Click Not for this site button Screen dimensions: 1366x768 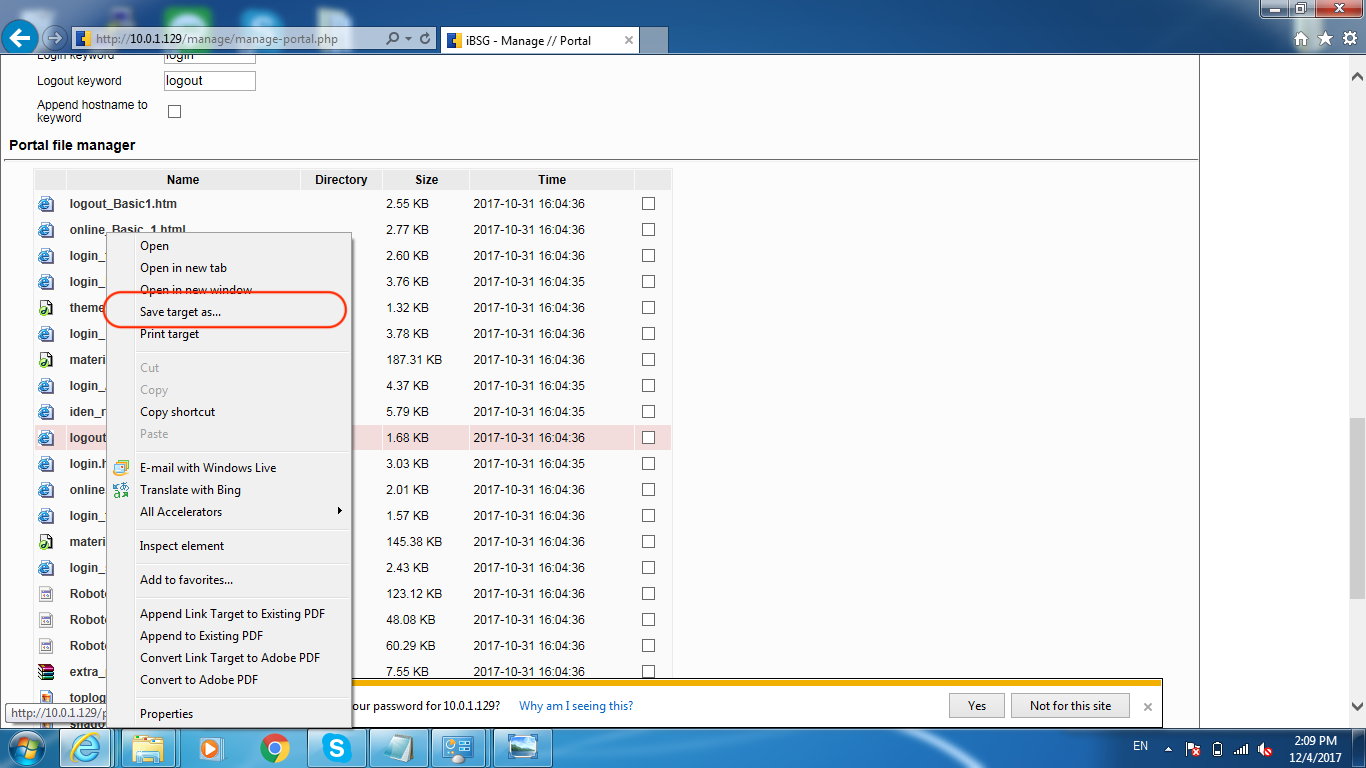pyautogui.click(x=1070, y=705)
